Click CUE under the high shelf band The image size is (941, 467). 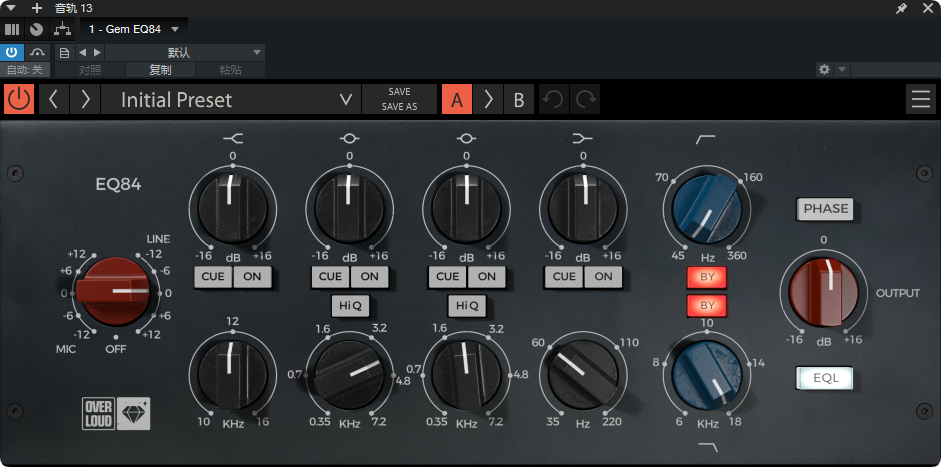coord(213,277)
